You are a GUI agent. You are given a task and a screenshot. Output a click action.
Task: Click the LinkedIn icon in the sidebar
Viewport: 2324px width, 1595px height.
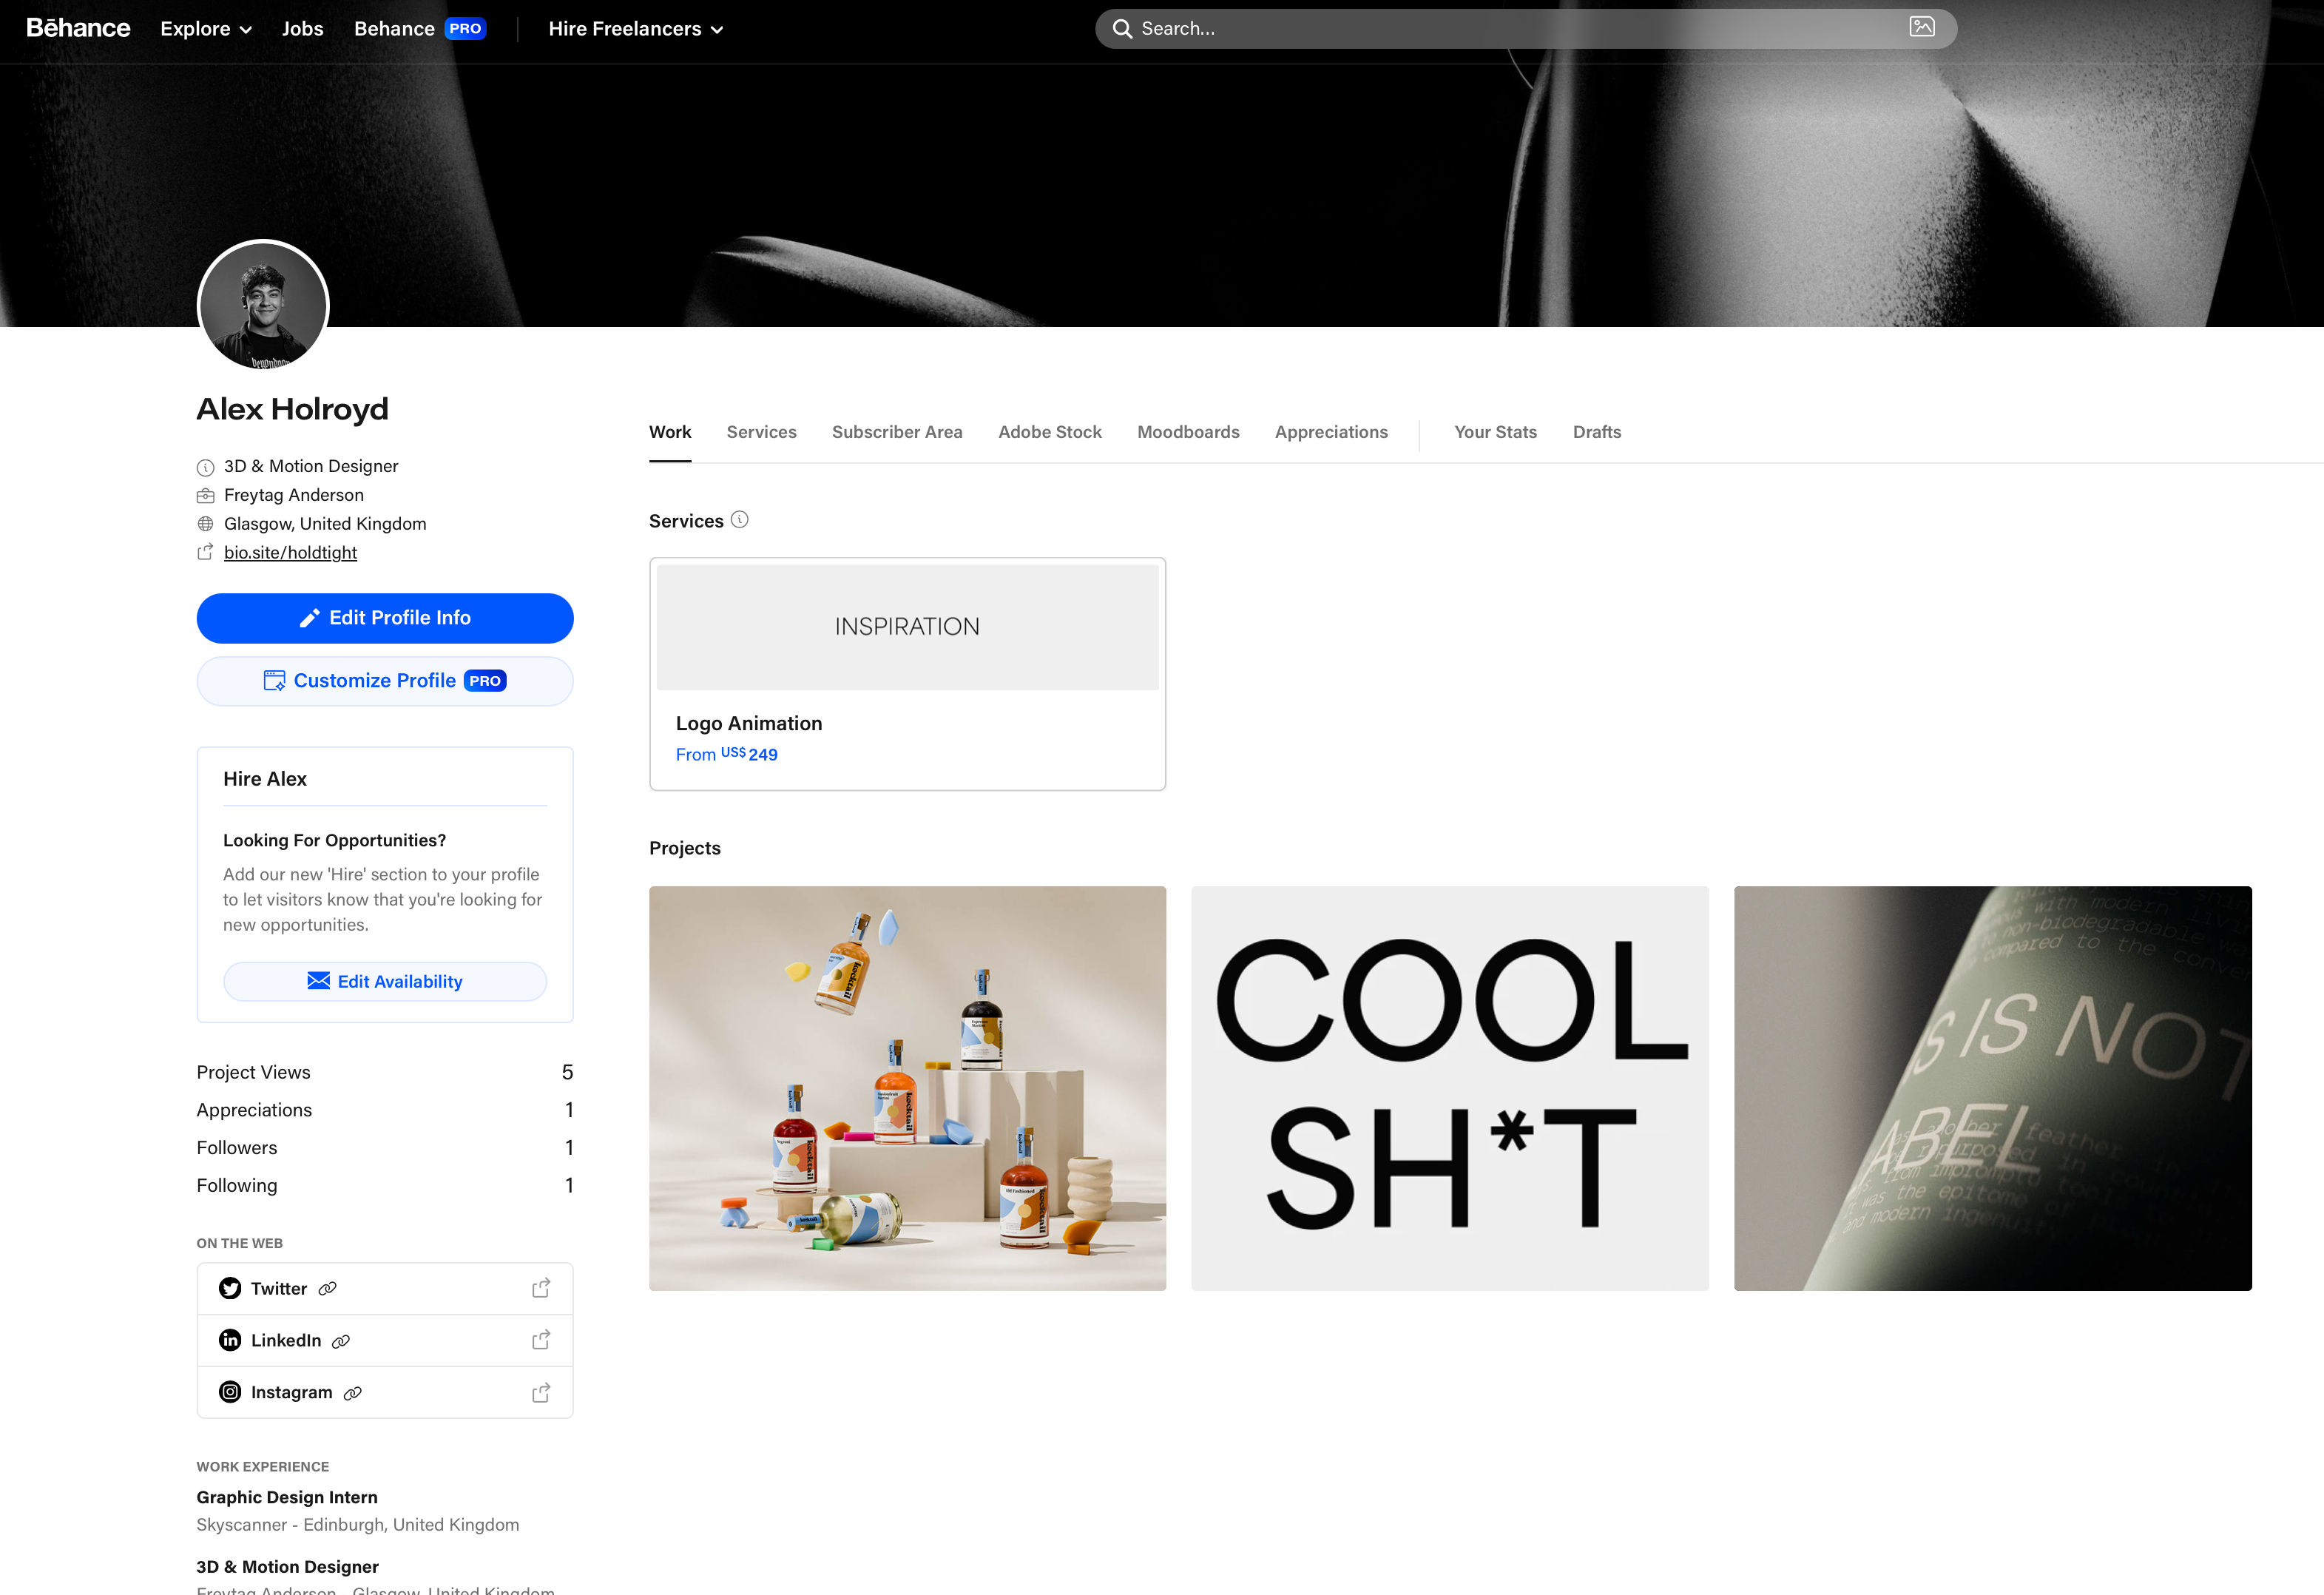pos(230,1340)
